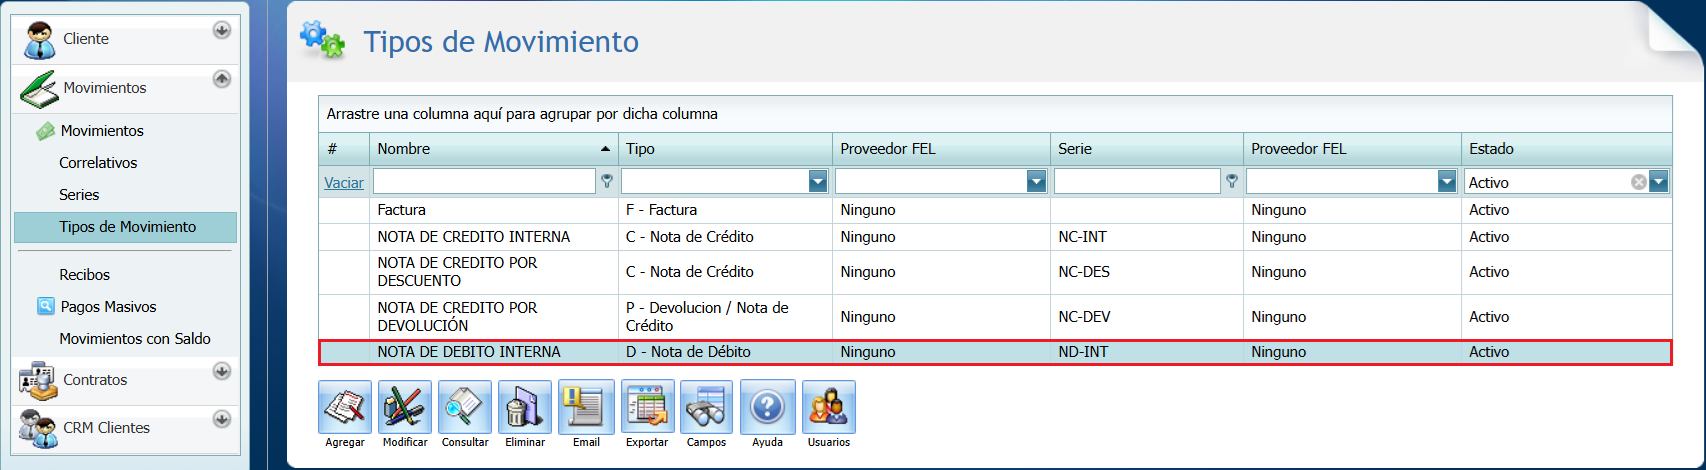Viewport: 1706px width, 470px height.
Task: Click the group-by column drop panel
Action: coord(995,114)
